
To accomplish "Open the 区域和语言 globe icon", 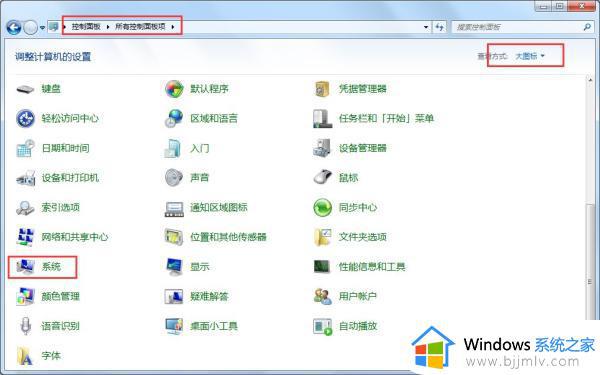I will [174, 119].
